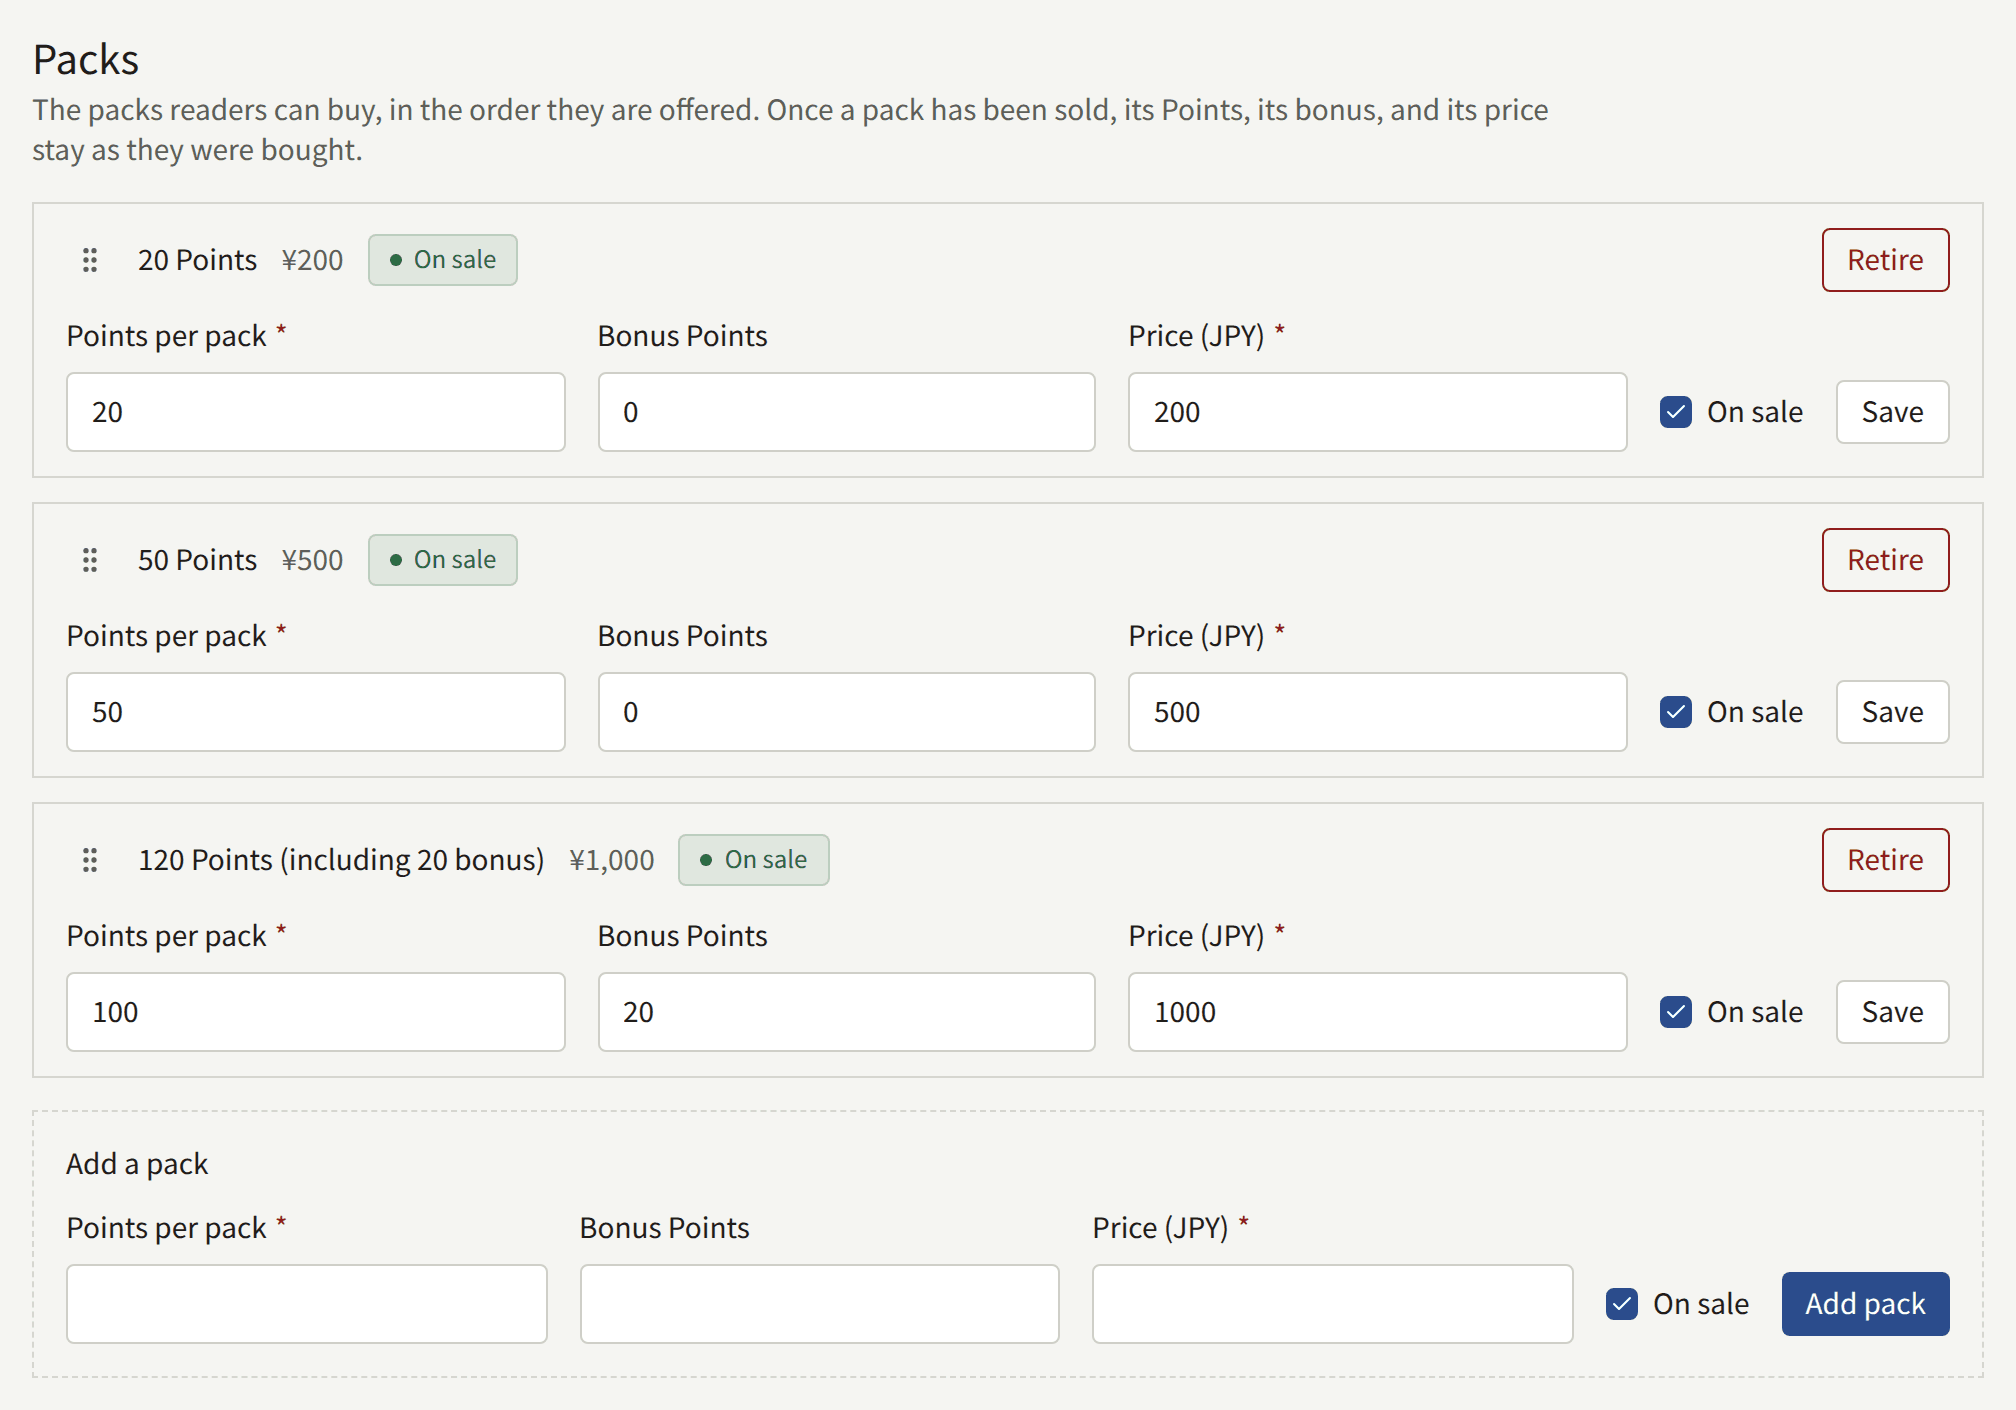
Task: Save the 20 Points pack
Action: (x=1892, y=412)
